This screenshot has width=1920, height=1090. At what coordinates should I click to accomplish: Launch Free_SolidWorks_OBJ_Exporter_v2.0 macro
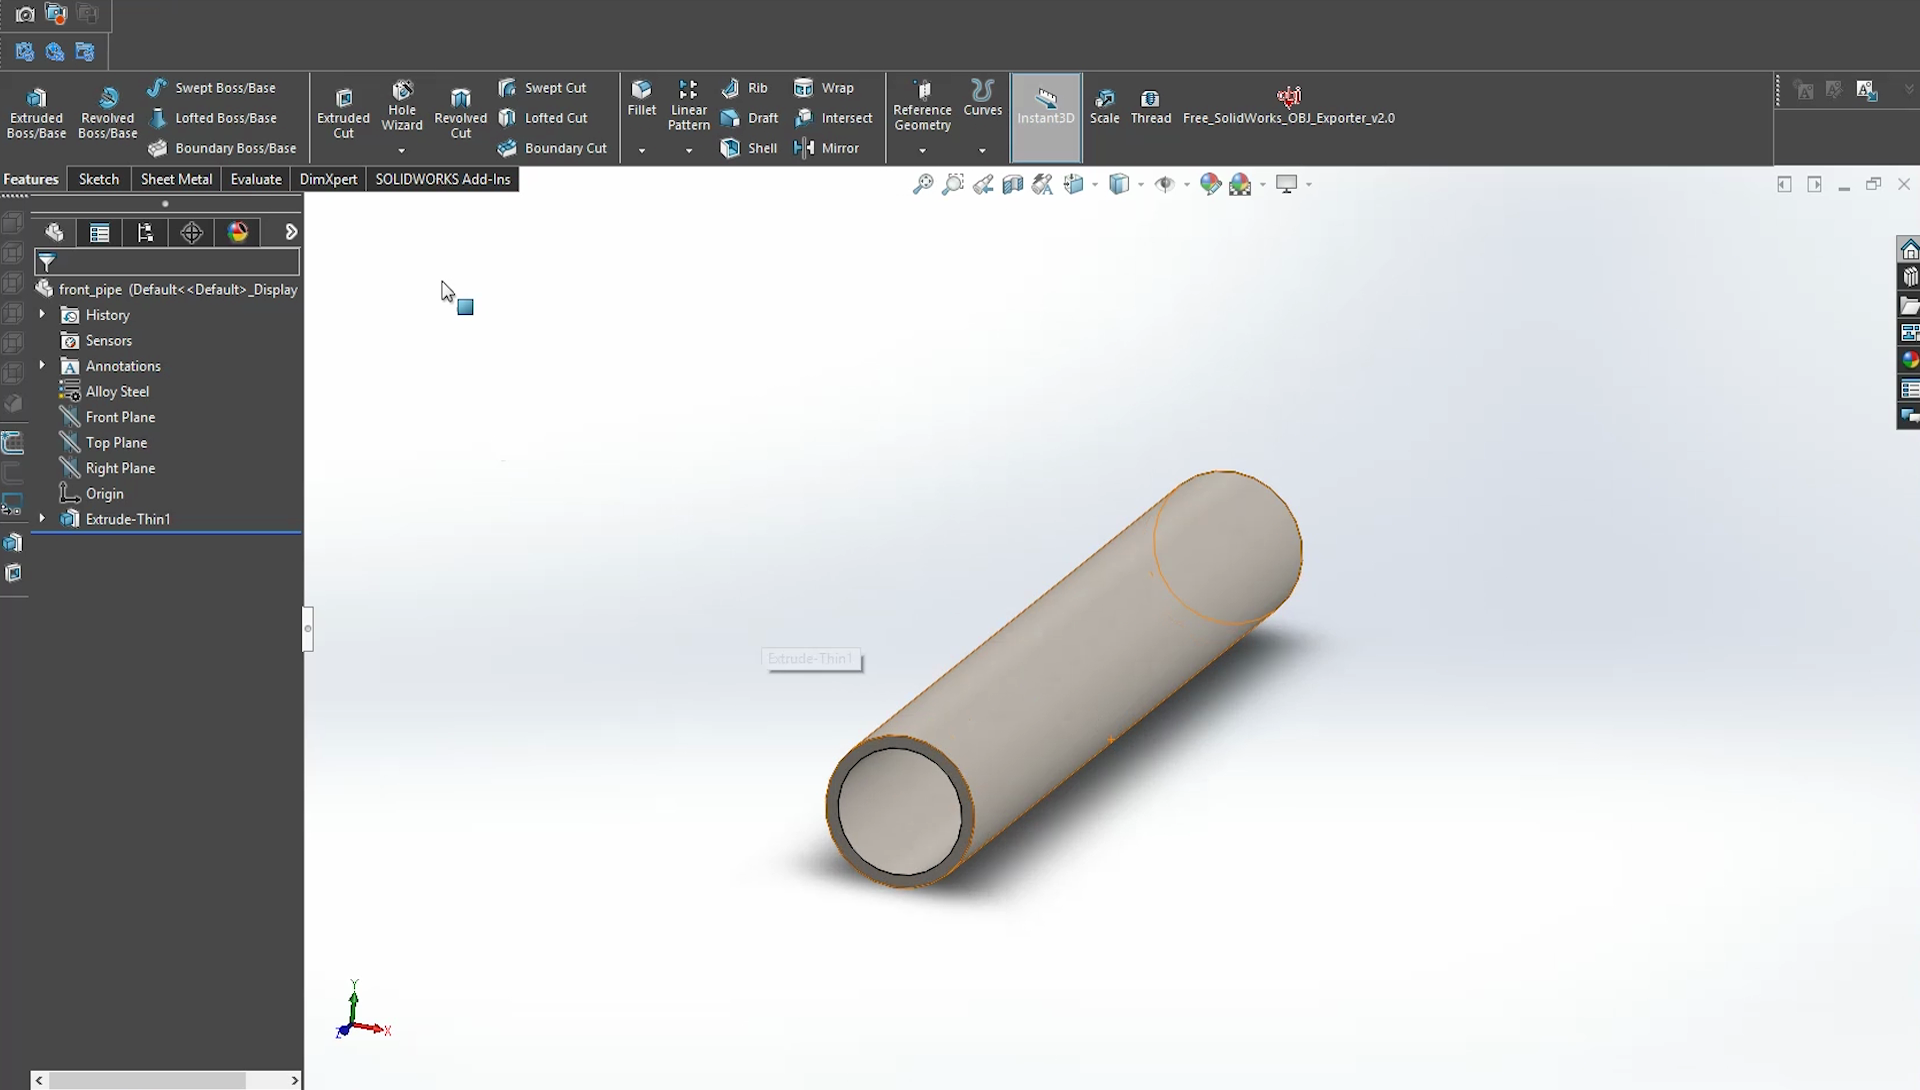click(x=1289, y=106)
